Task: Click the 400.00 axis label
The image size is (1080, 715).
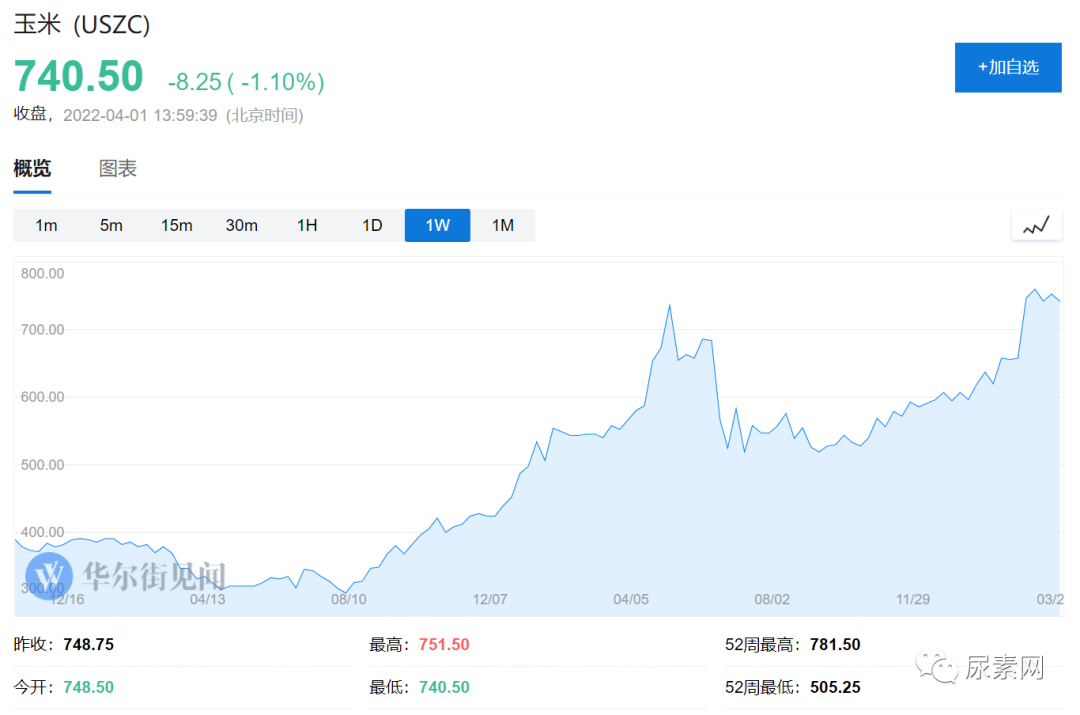Action: tap(42, 532)
